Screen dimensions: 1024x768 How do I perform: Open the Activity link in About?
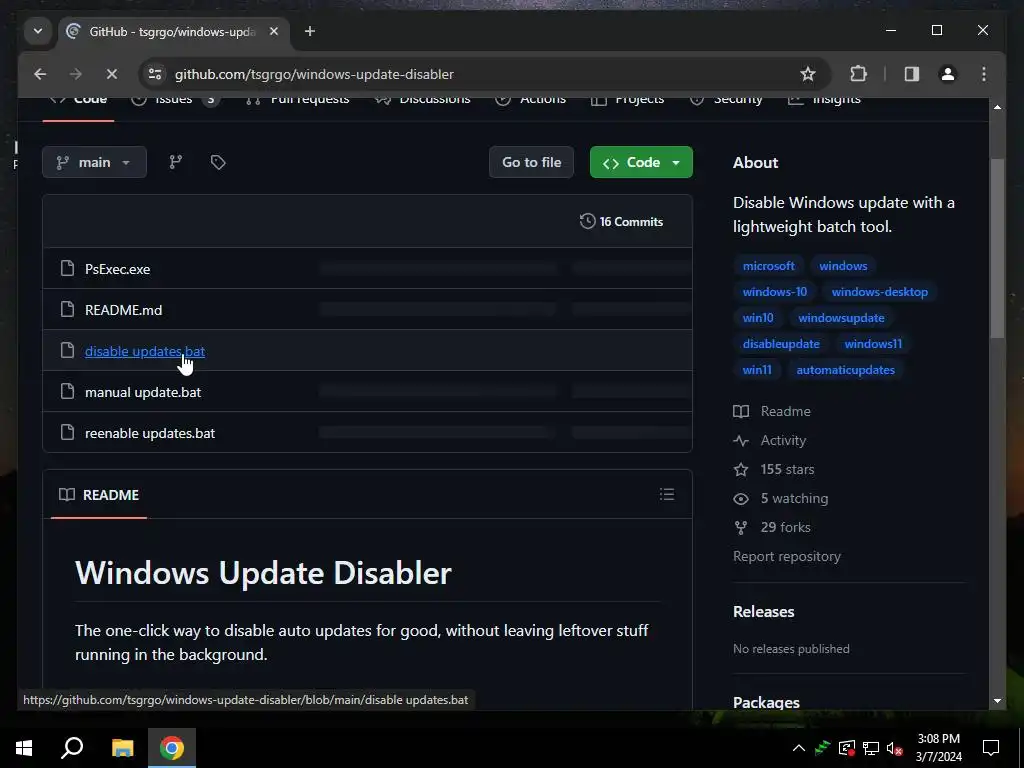(769, 440)
